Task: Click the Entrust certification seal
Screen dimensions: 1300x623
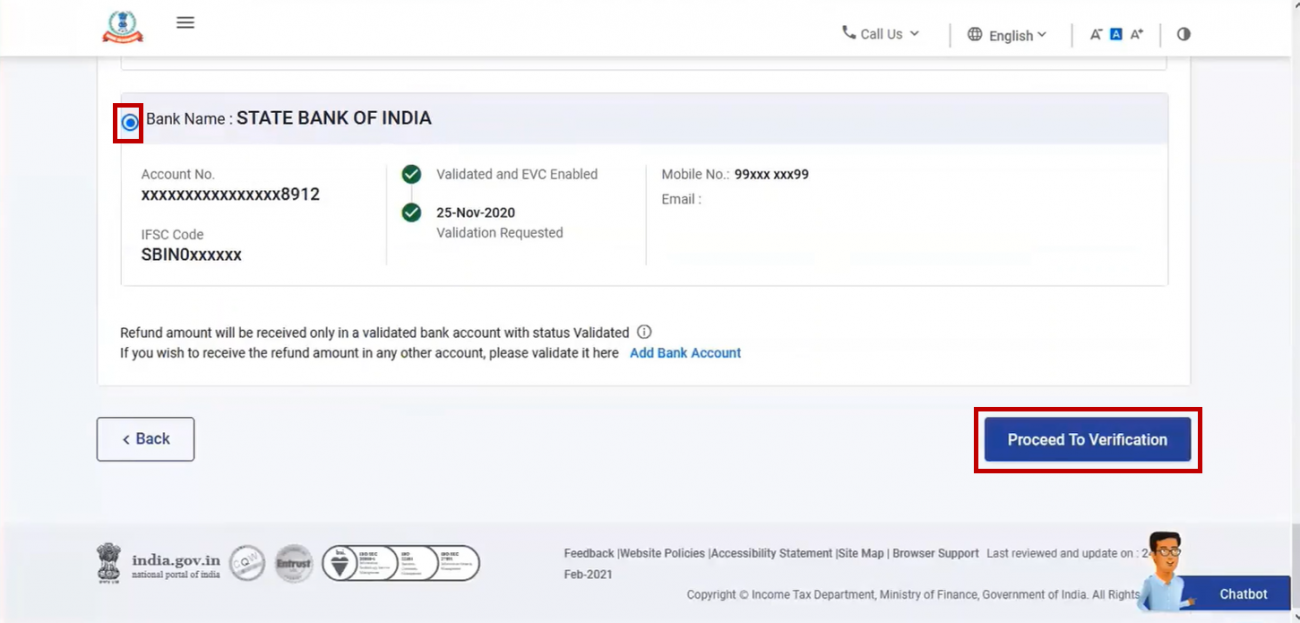Action: click(293, 562)
